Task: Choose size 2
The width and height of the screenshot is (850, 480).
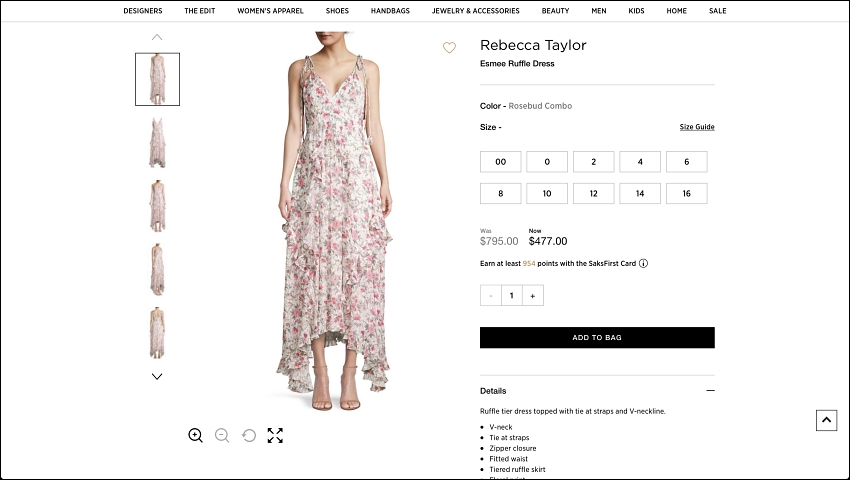Action: click(x=594, y=162)
